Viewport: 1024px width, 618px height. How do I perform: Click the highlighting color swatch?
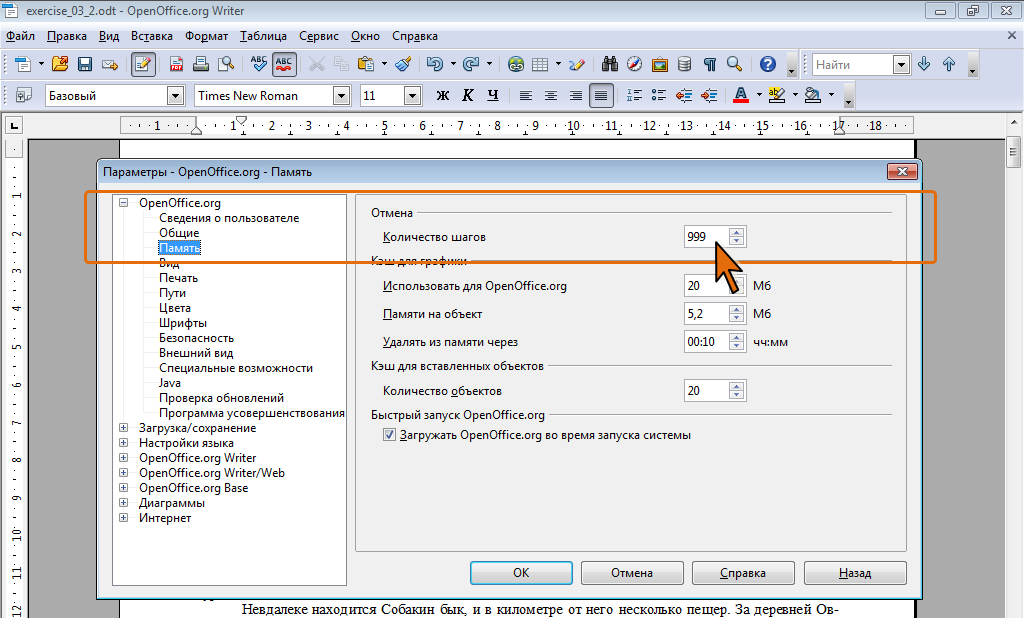coord(776,95)
